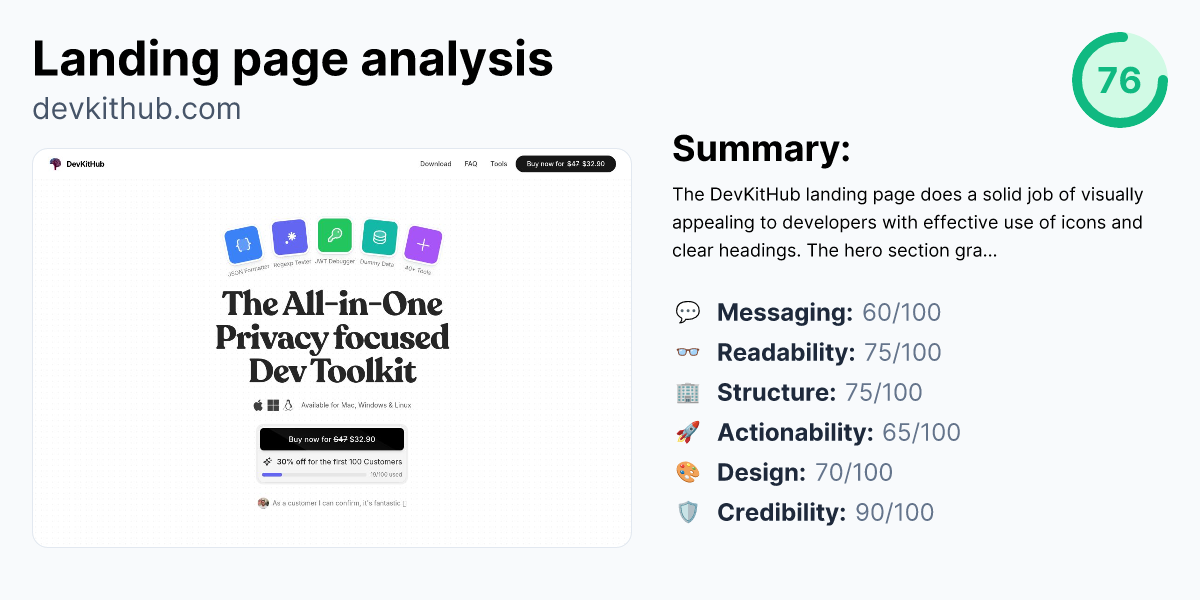Click the Windows platform icon
Viewport: 1200px width, 600px height.
tap(272, 405)
